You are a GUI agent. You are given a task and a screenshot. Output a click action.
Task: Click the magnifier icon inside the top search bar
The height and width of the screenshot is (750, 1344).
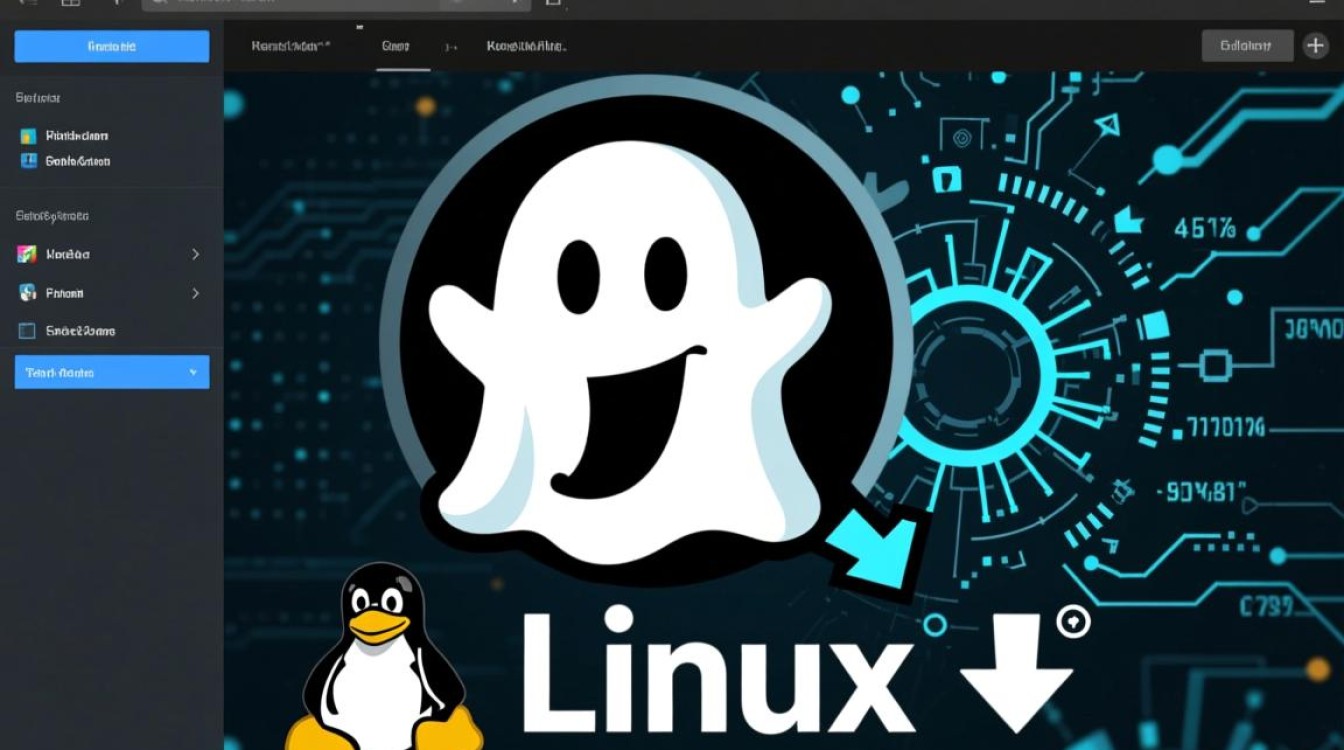[x=158, y=5]
